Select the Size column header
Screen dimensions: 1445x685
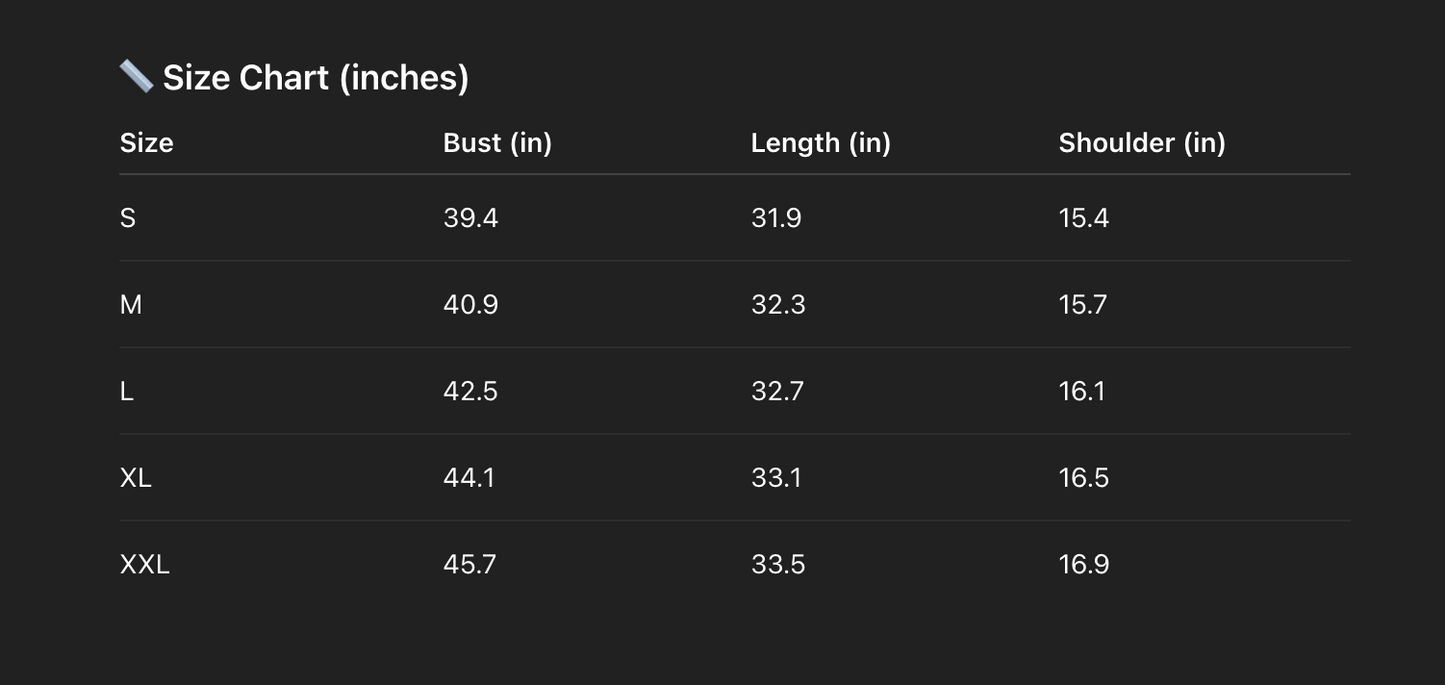[146, 143]
